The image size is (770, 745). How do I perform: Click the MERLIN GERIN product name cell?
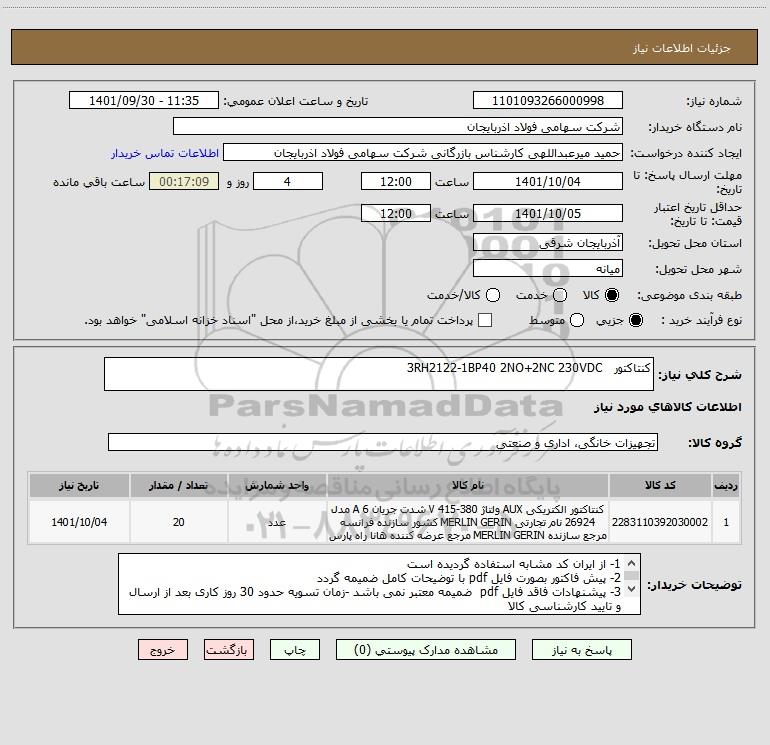[x=468, y=522]
